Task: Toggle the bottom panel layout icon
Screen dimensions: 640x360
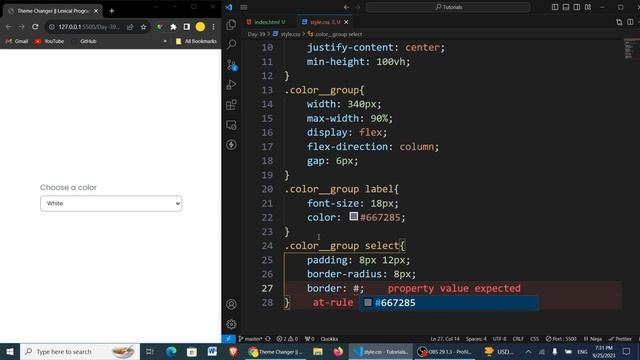Action: click(566, 7)
